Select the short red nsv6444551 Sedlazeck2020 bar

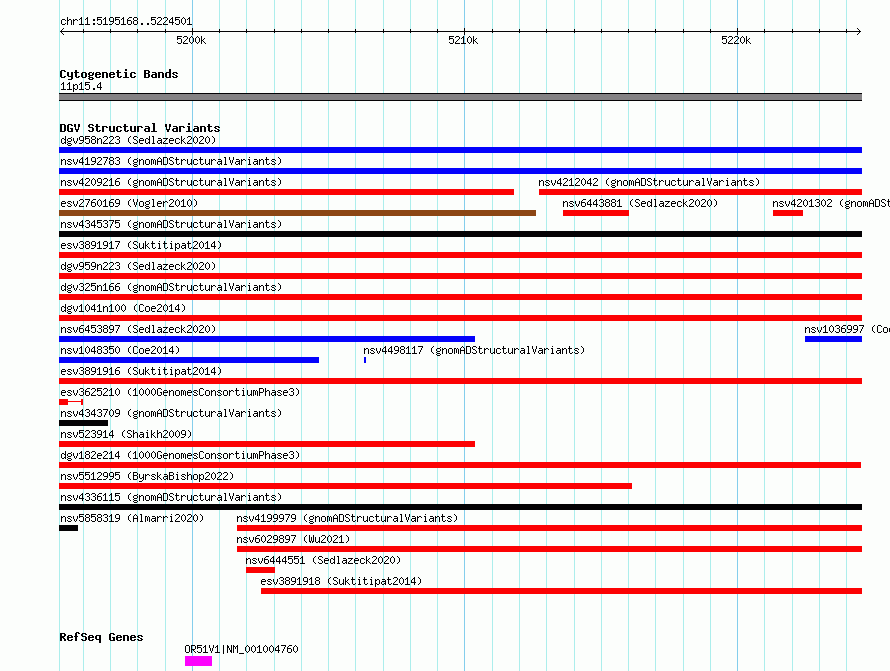tap(260, 570)
